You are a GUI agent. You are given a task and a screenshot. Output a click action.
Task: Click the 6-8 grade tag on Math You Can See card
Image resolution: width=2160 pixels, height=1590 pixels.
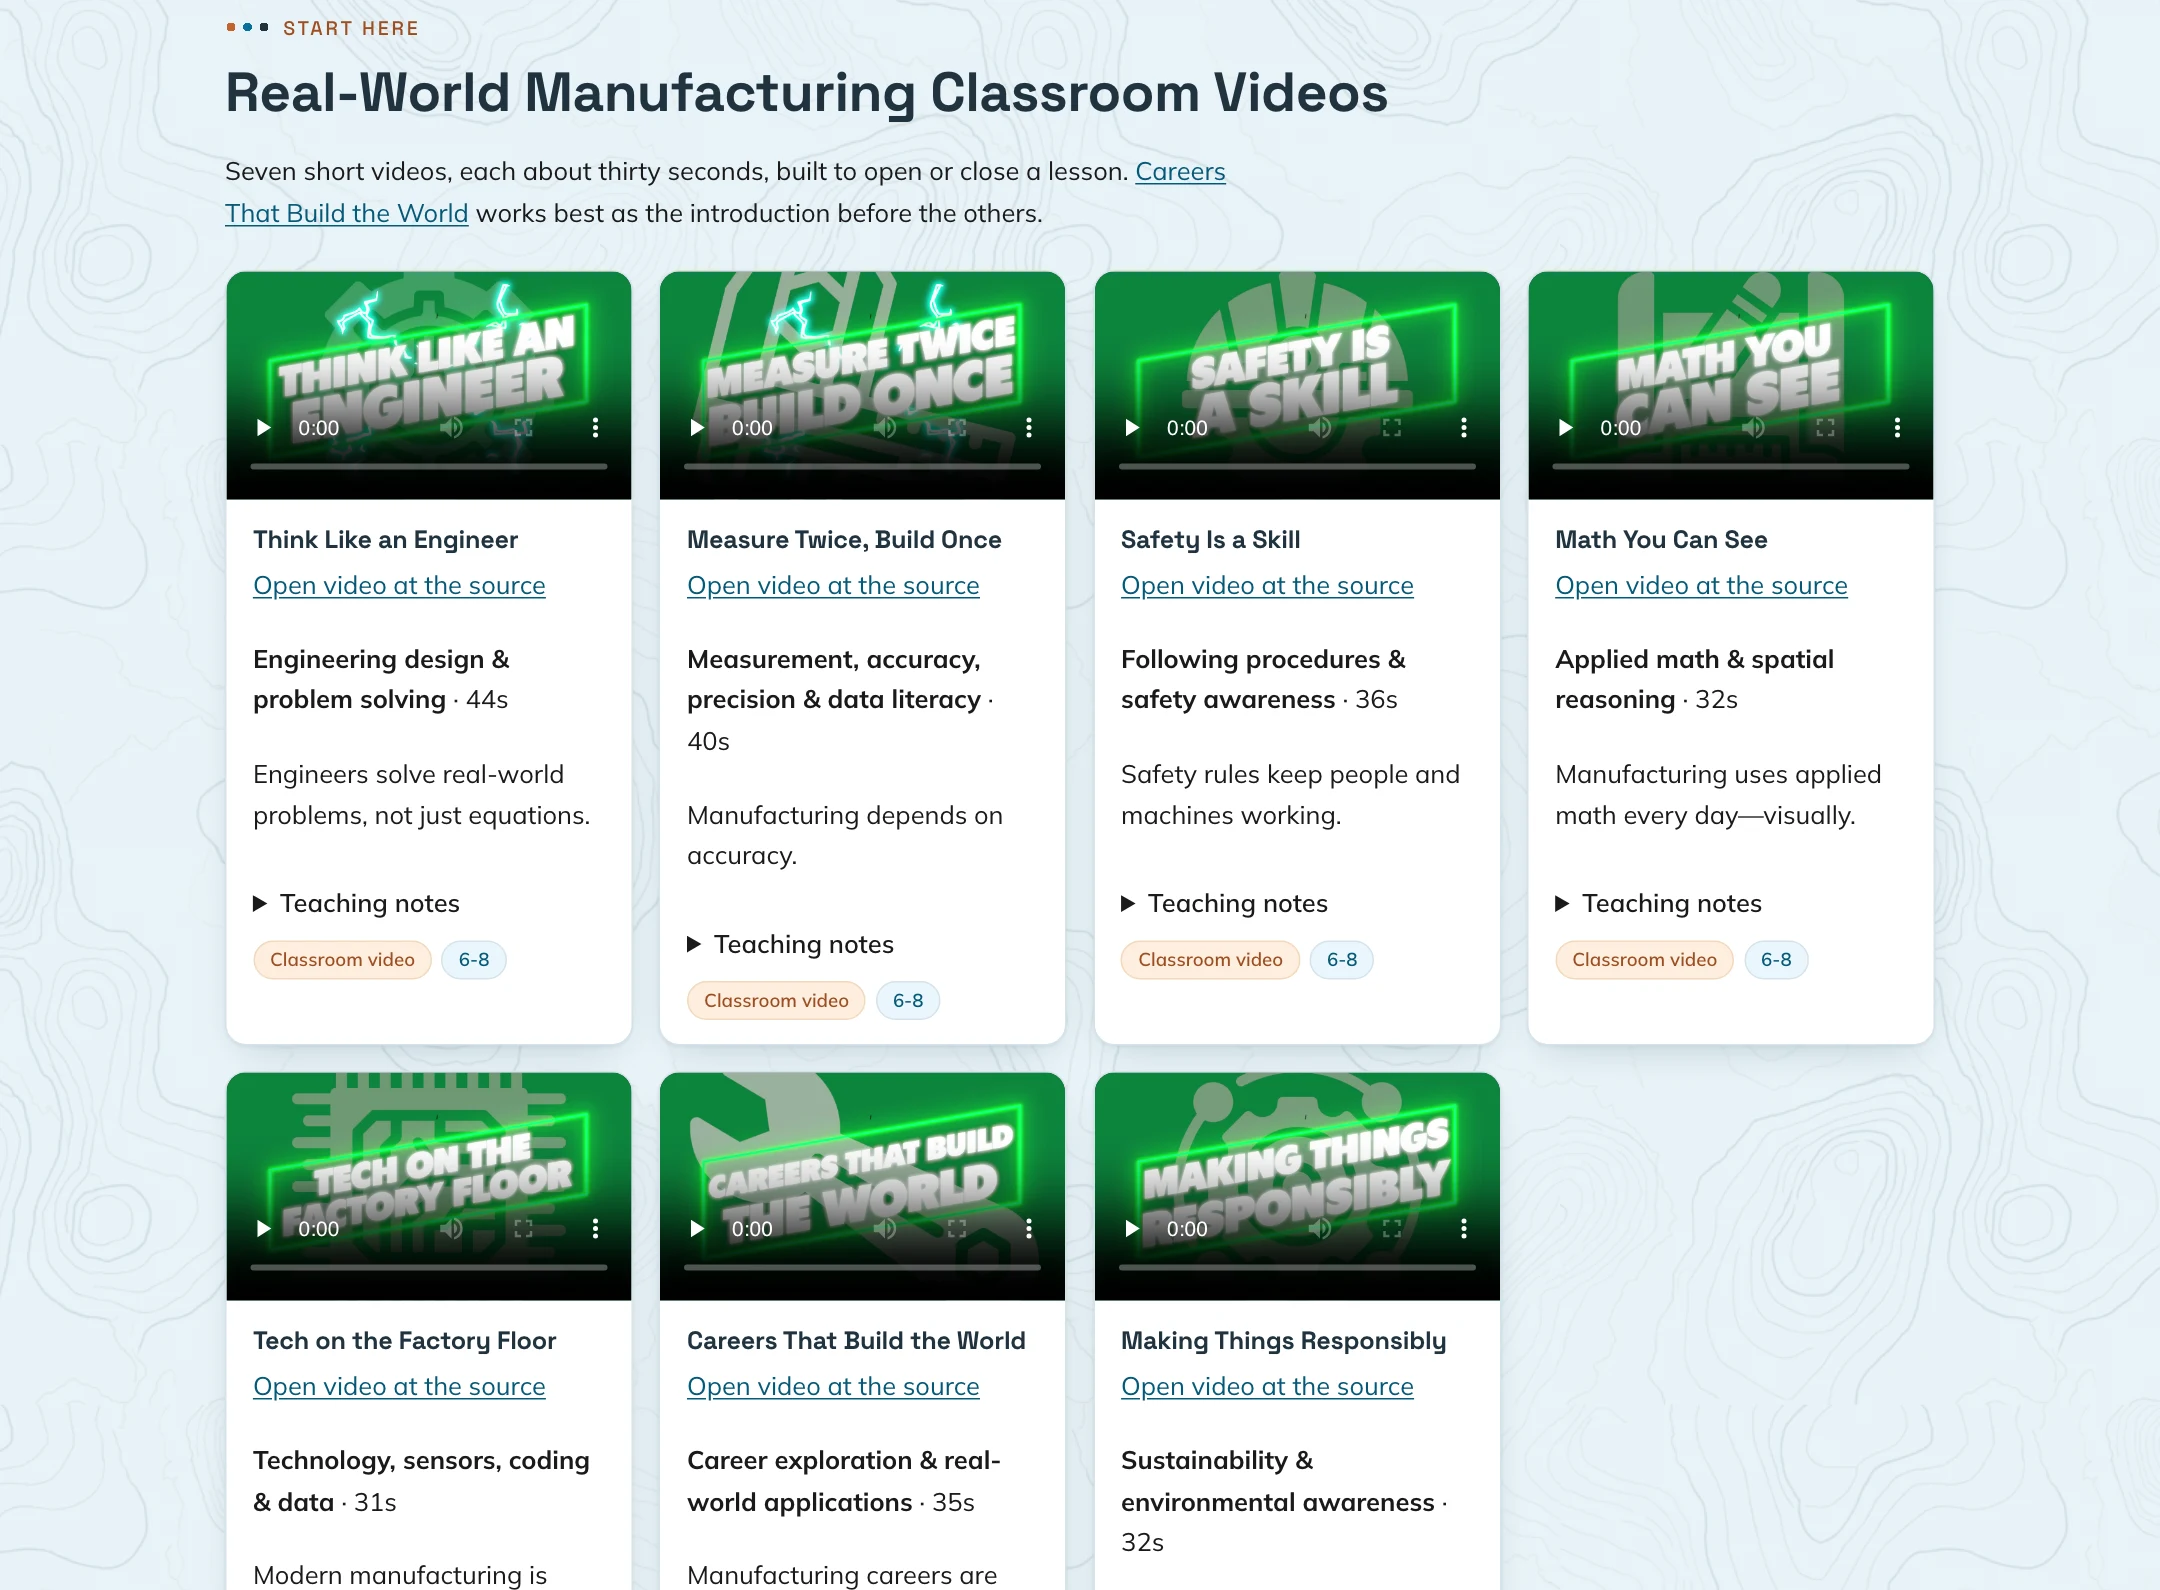pos(1776,960)
